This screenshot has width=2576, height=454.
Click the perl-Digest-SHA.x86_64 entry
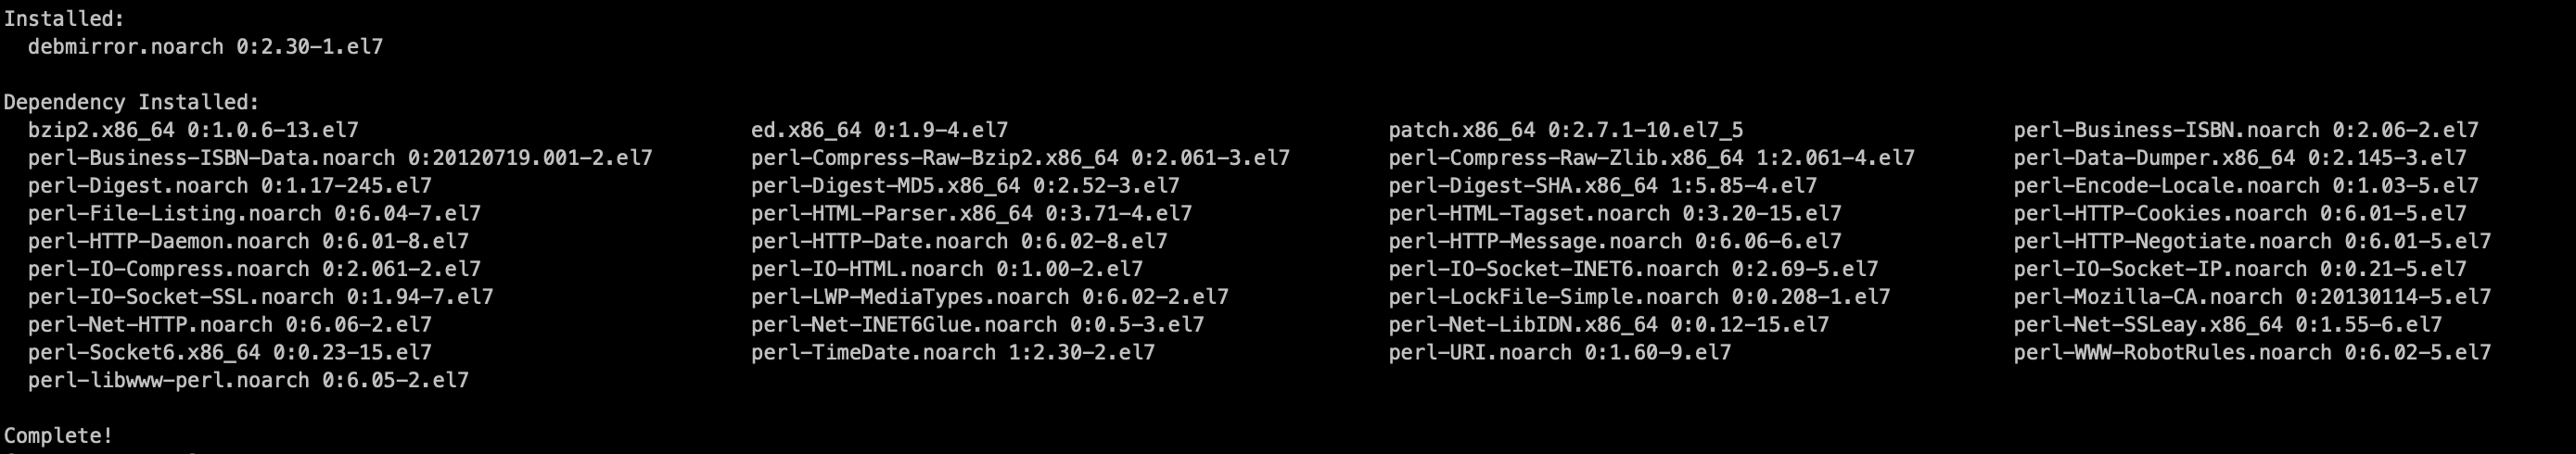(x=1602, y=186)
